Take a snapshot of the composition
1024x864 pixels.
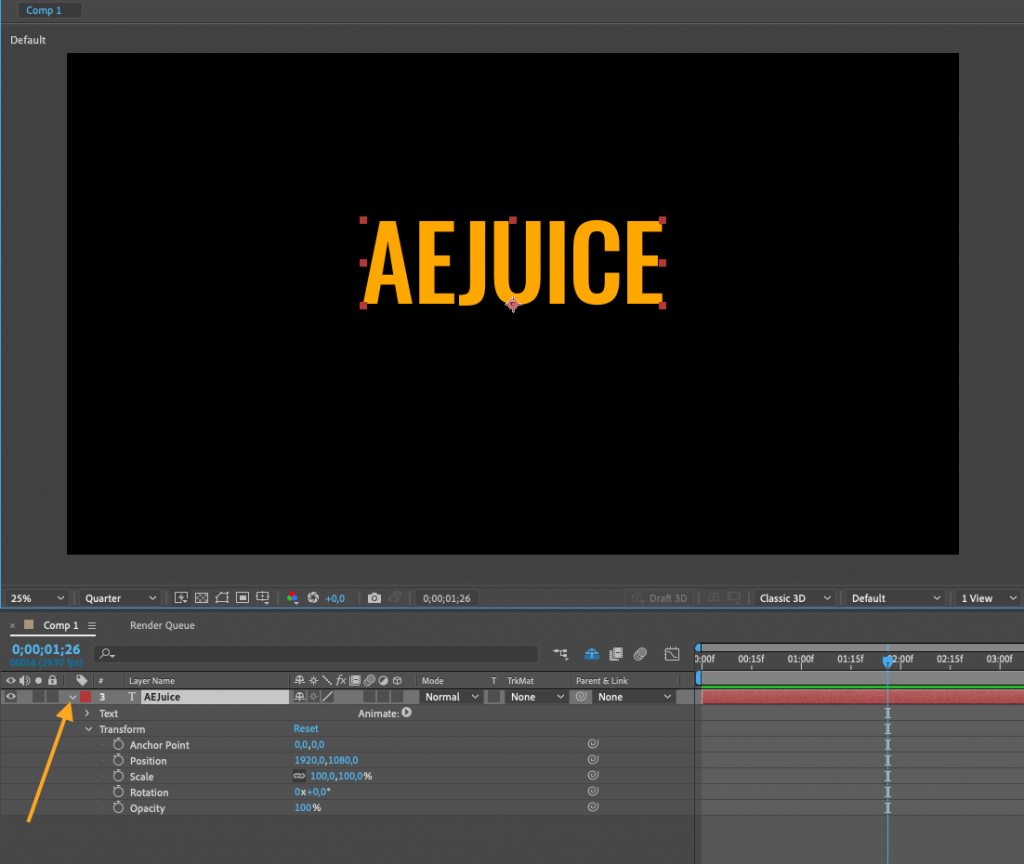[x=373, y=597]
